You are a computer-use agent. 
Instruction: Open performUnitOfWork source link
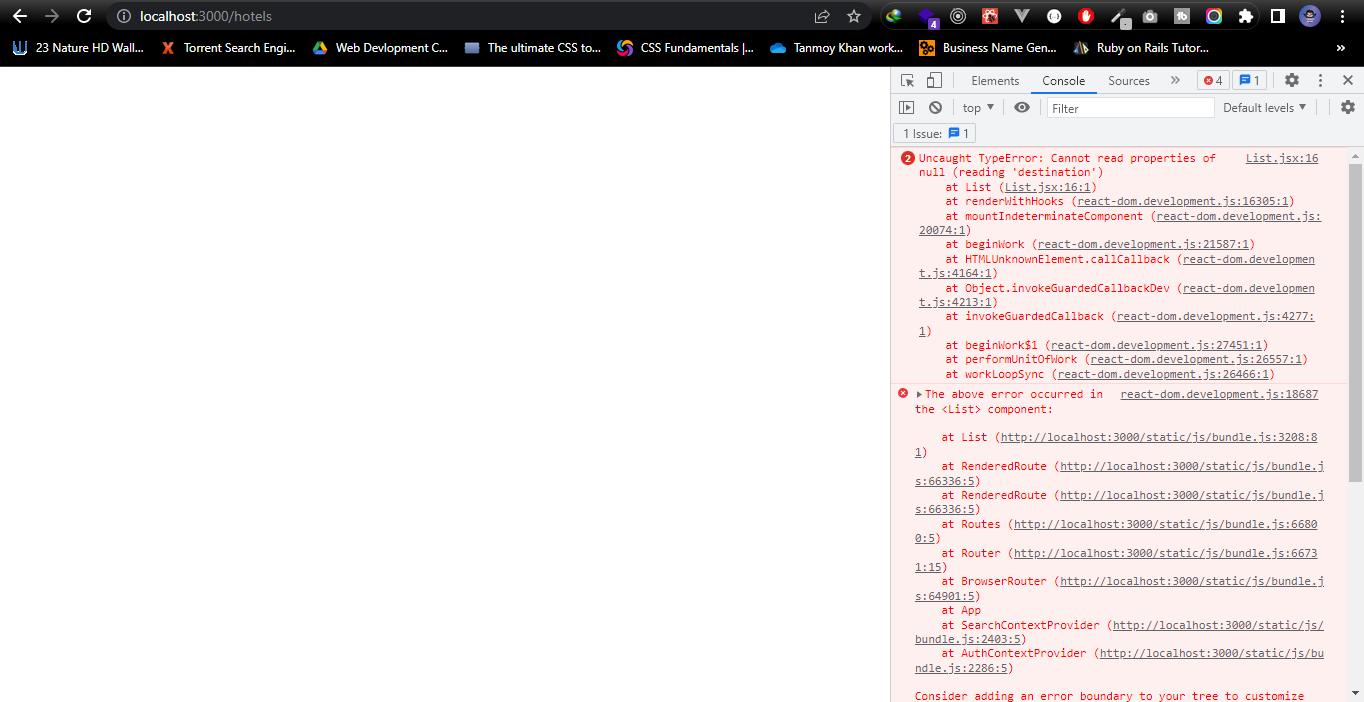(1197, 359)
